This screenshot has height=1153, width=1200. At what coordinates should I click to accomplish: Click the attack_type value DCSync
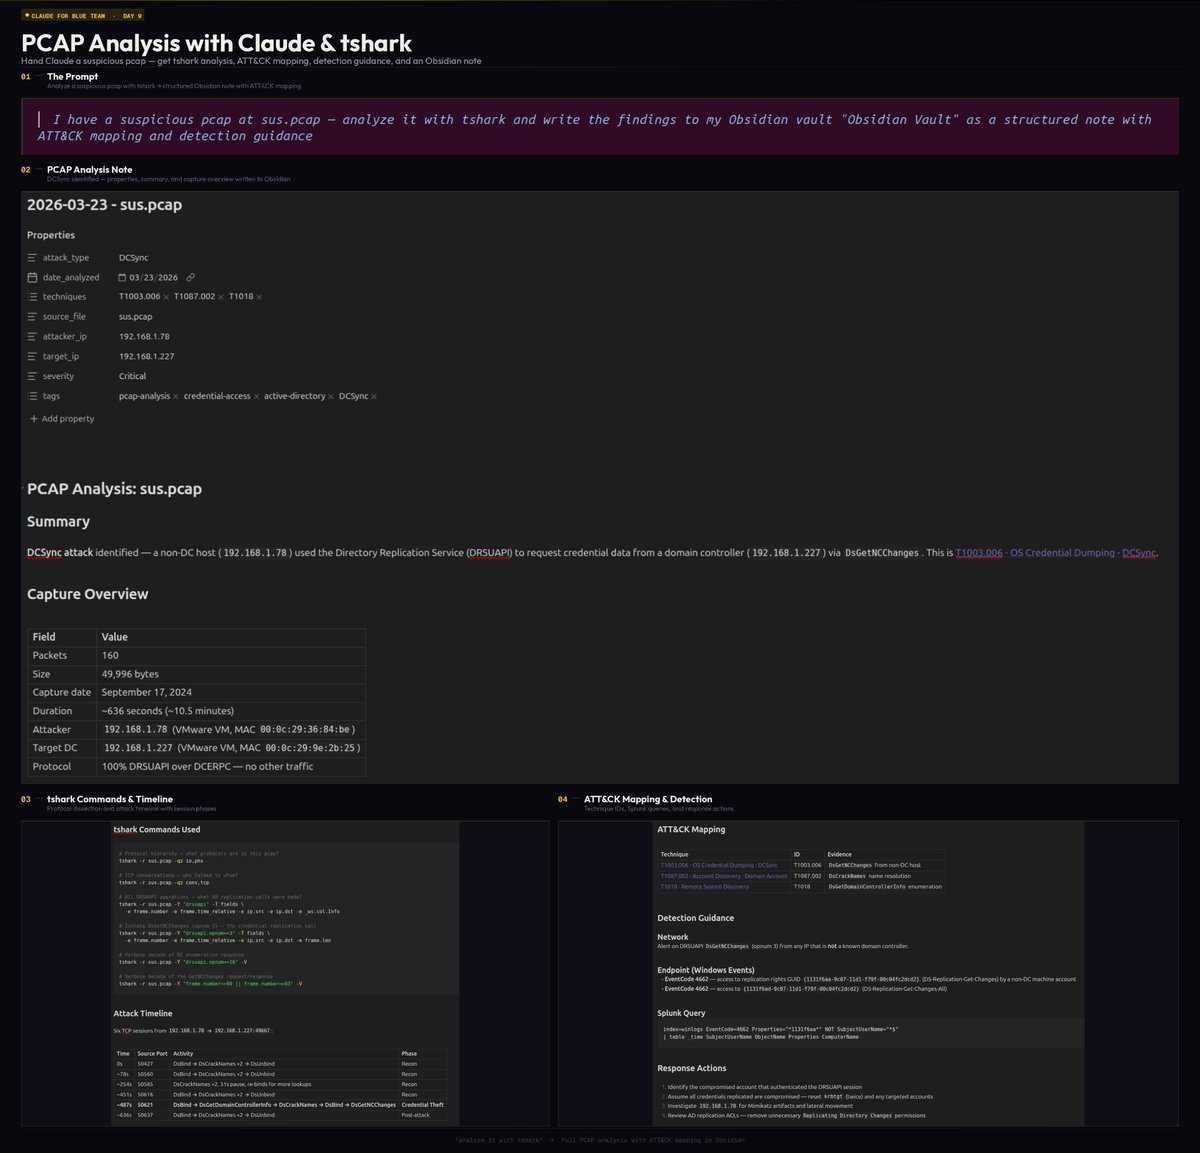pos(133,258)
